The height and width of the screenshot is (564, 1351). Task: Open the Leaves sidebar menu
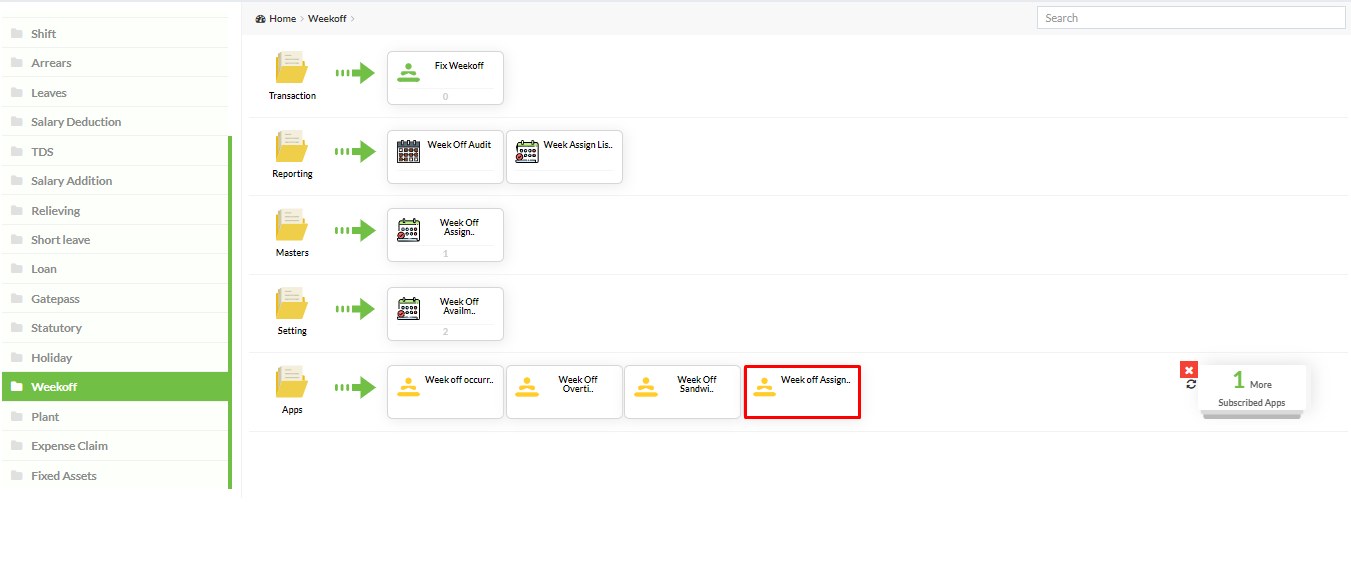(x=115, y=92)
